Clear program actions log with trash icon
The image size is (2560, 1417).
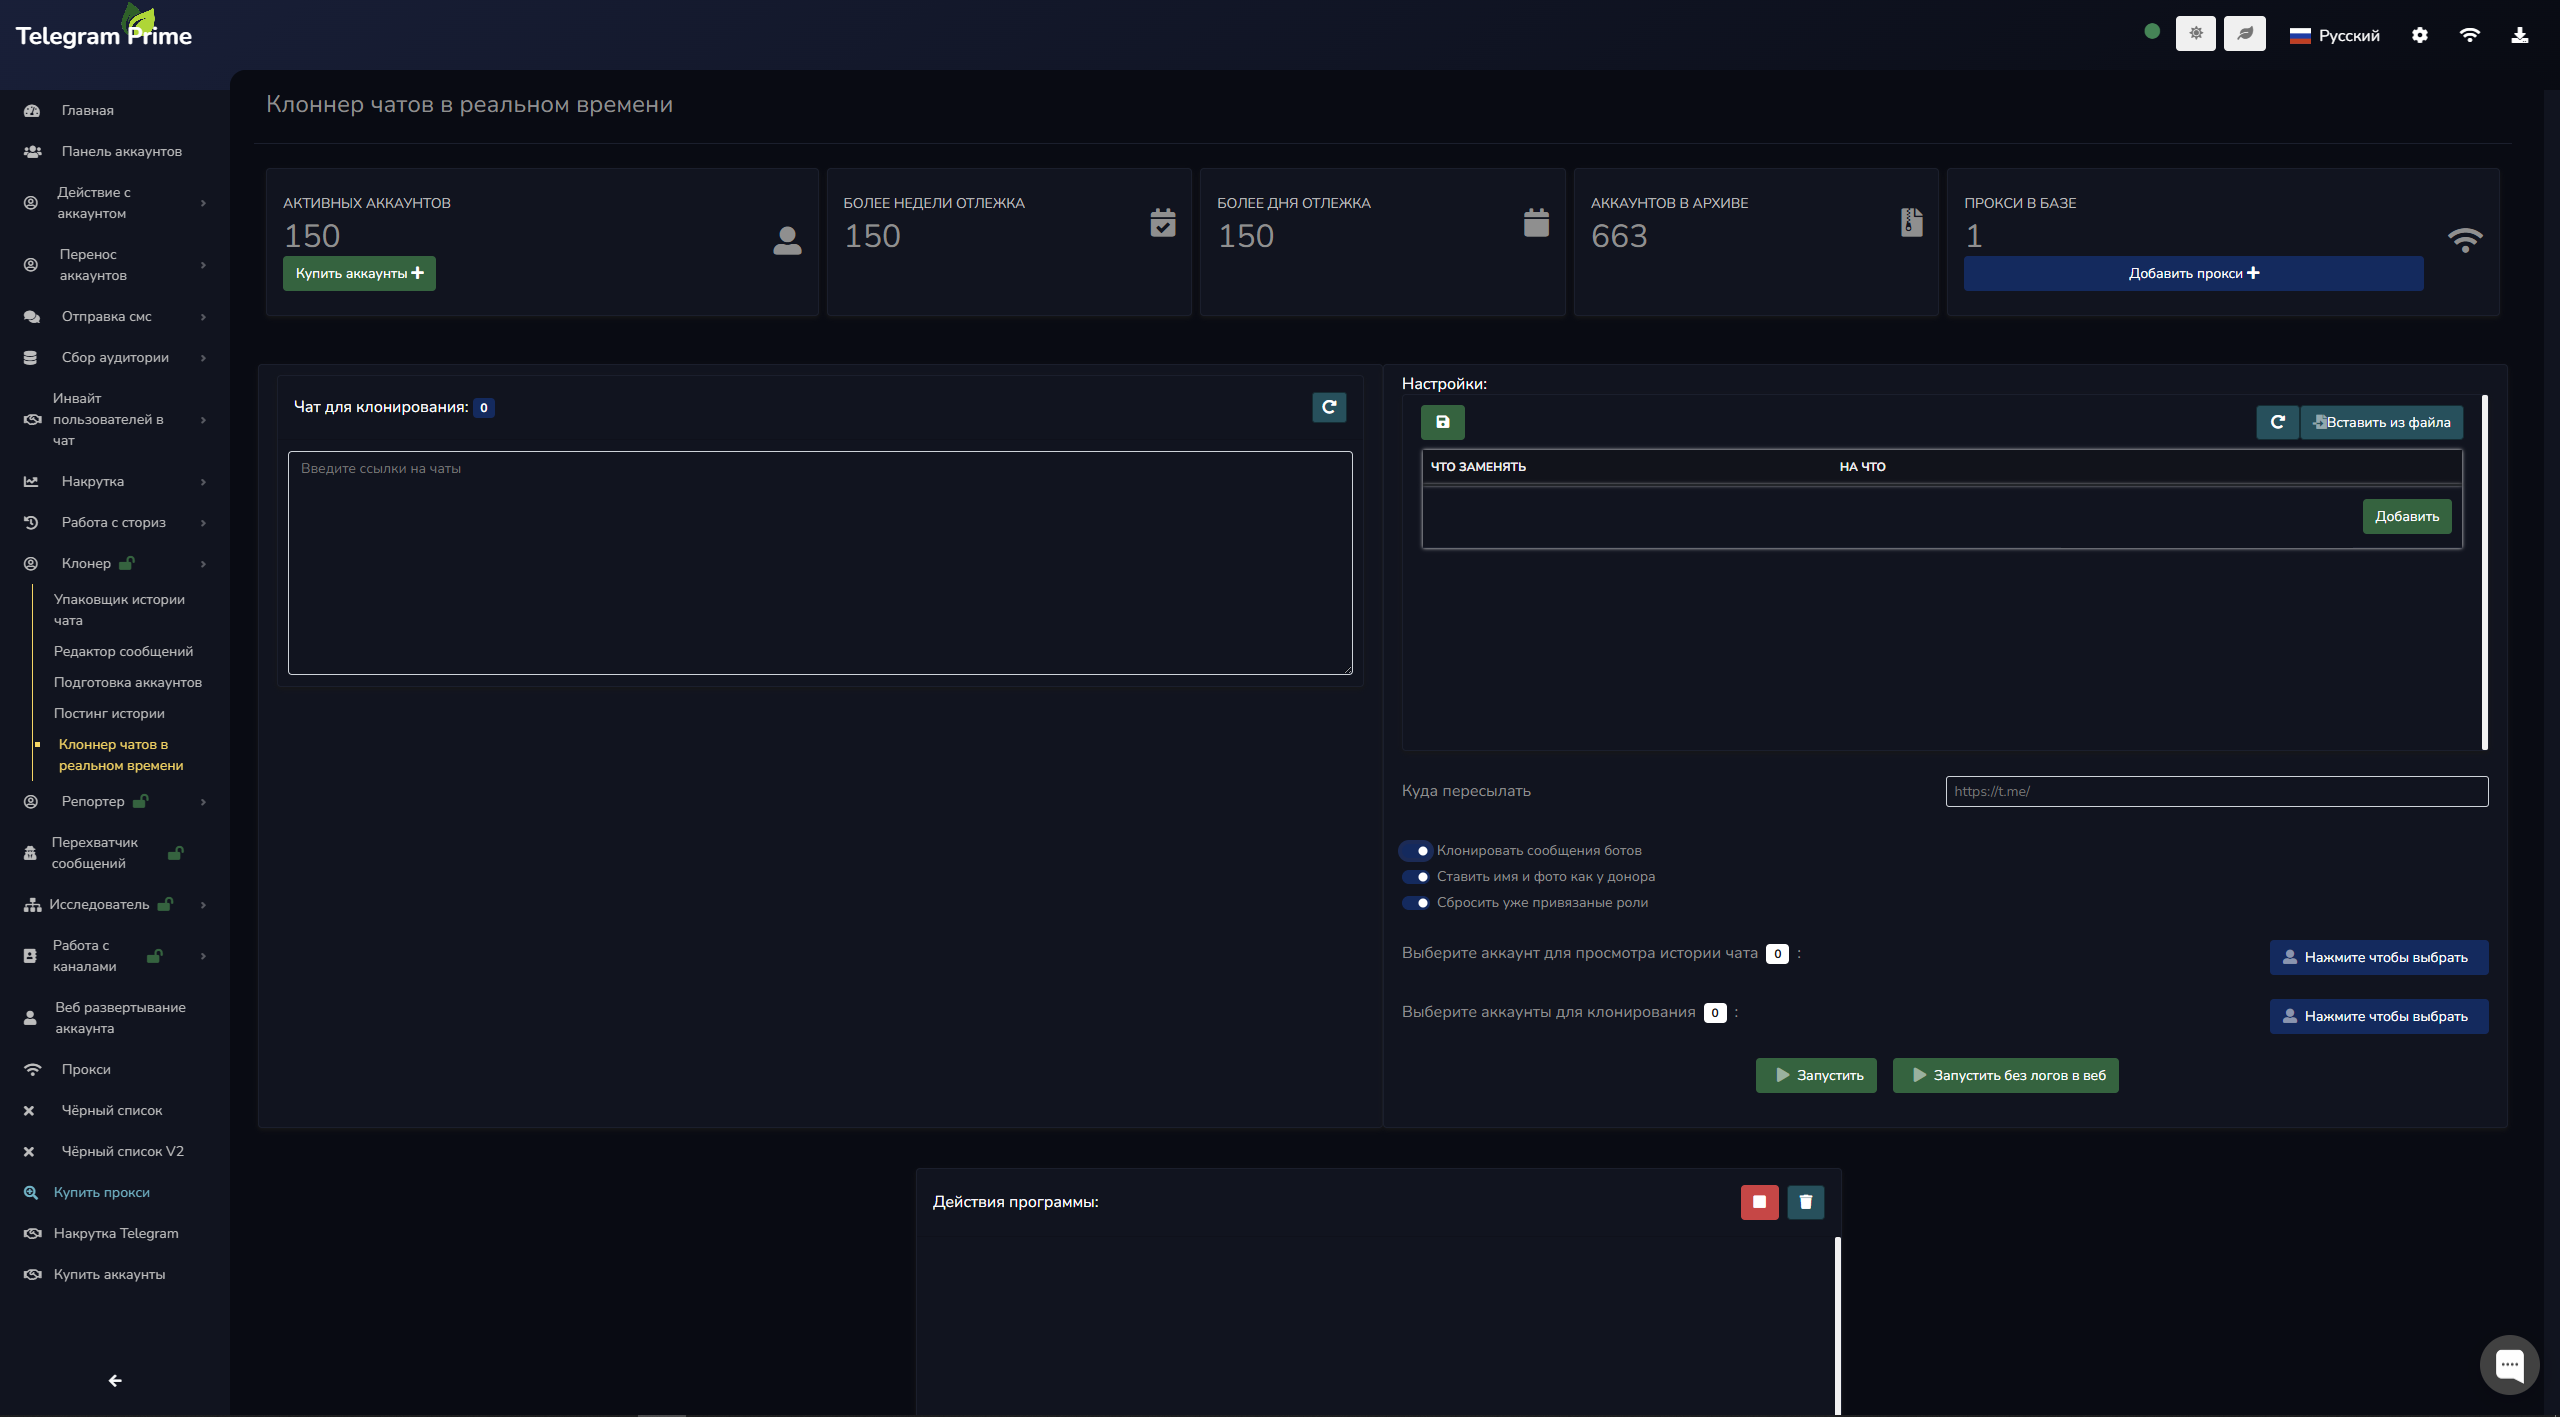coord(1805,1202)
